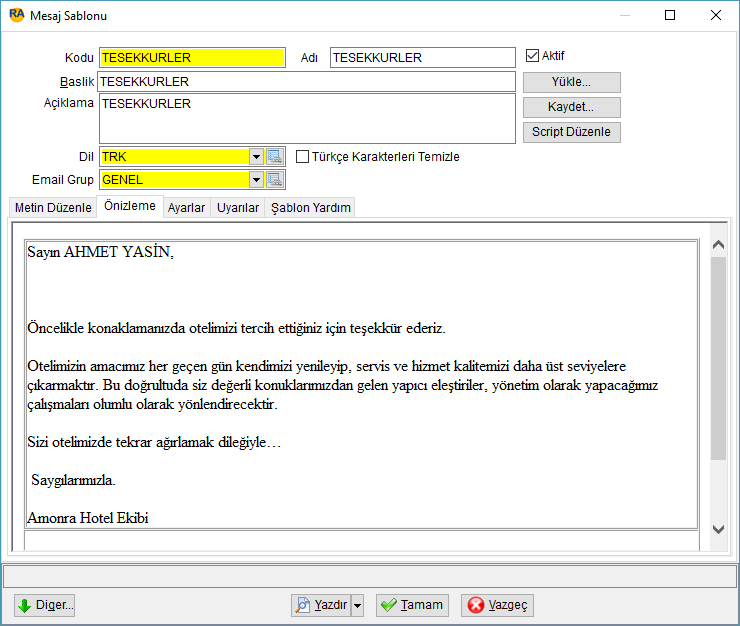740x626 pixels.
Task: Click into the Baslik input field
Action: [x=306, y=82]
